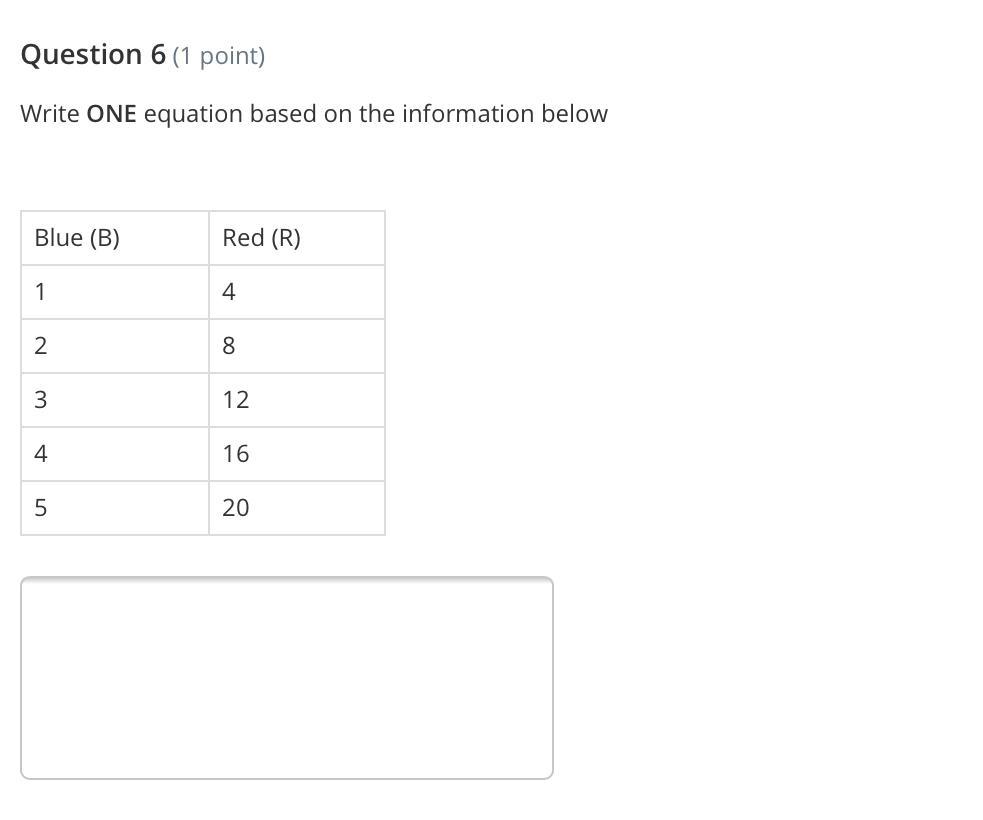Viewport: 983px width, 820px height.
Task: Select Blue cell with value 5
Action: [115, 508]
